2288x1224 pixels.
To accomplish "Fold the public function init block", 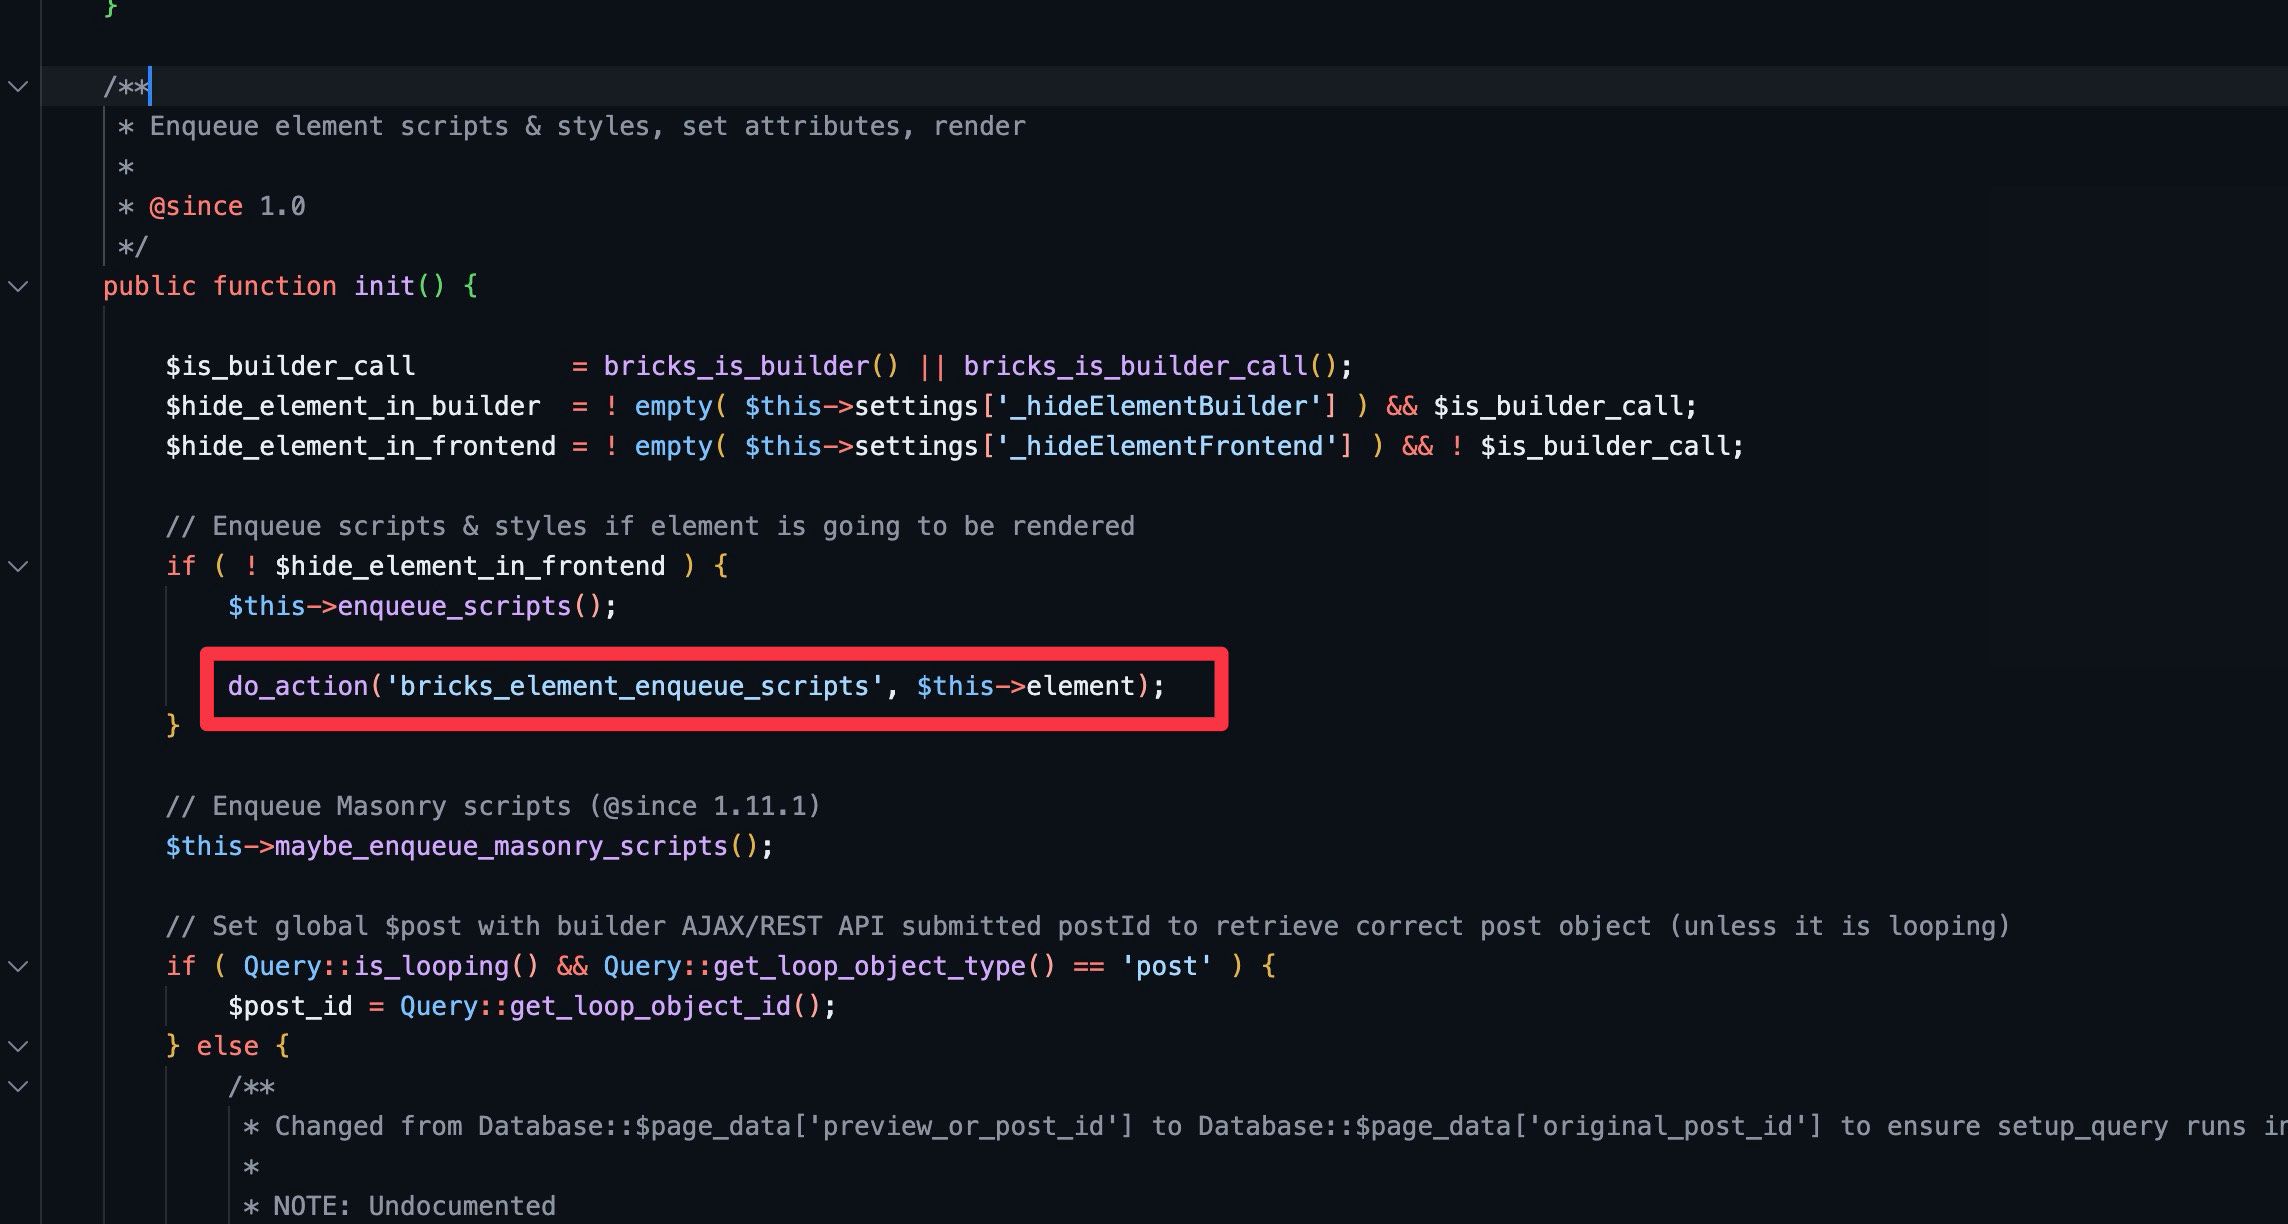I will 18,286.
